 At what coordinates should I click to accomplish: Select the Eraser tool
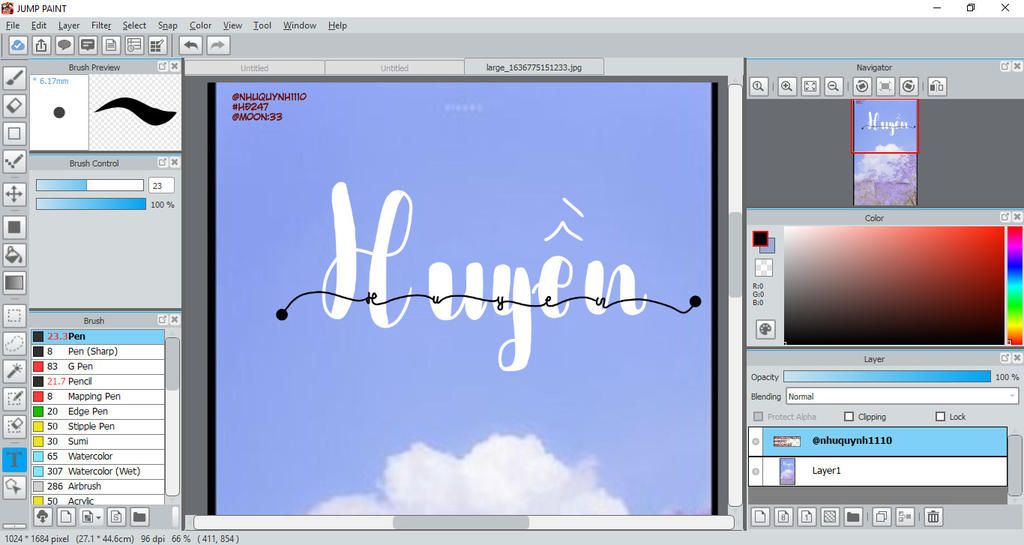tap(14, 105)
